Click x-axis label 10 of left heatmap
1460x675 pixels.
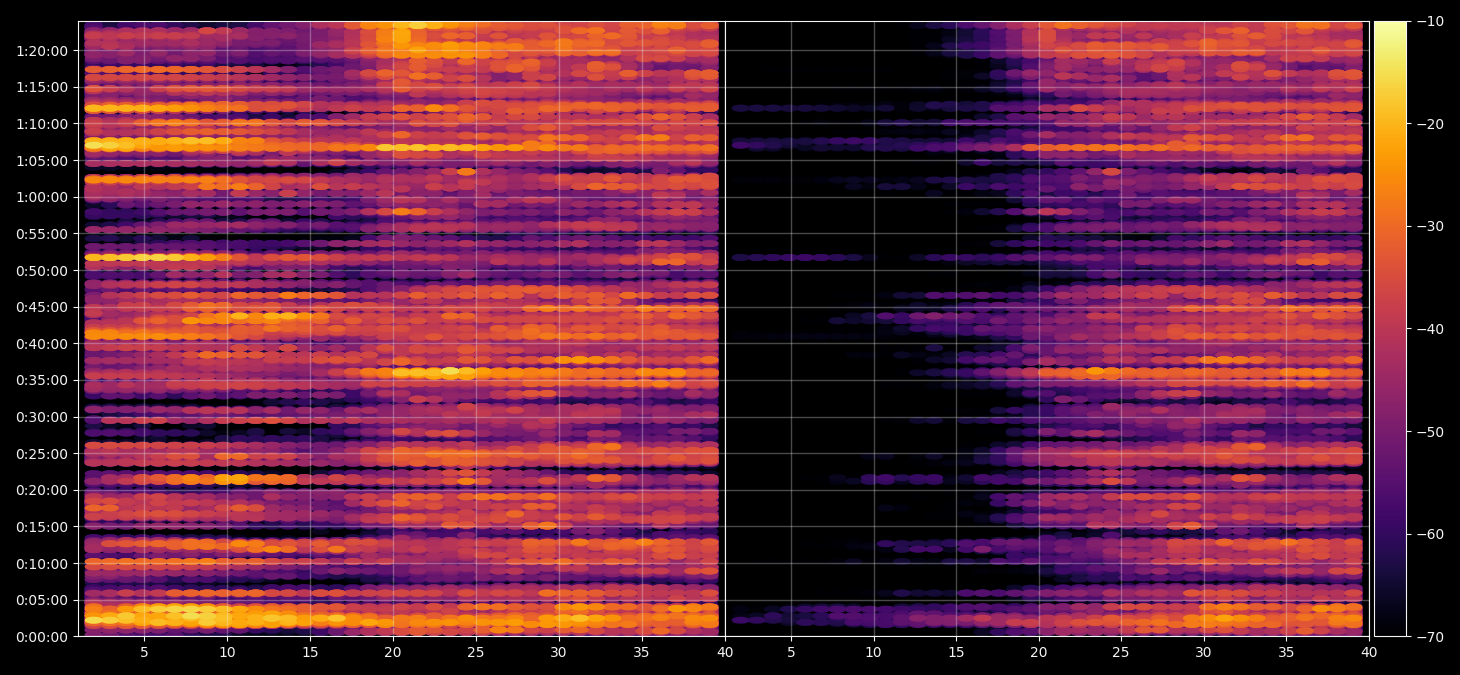pyautogui.click(x=227, y=653)
